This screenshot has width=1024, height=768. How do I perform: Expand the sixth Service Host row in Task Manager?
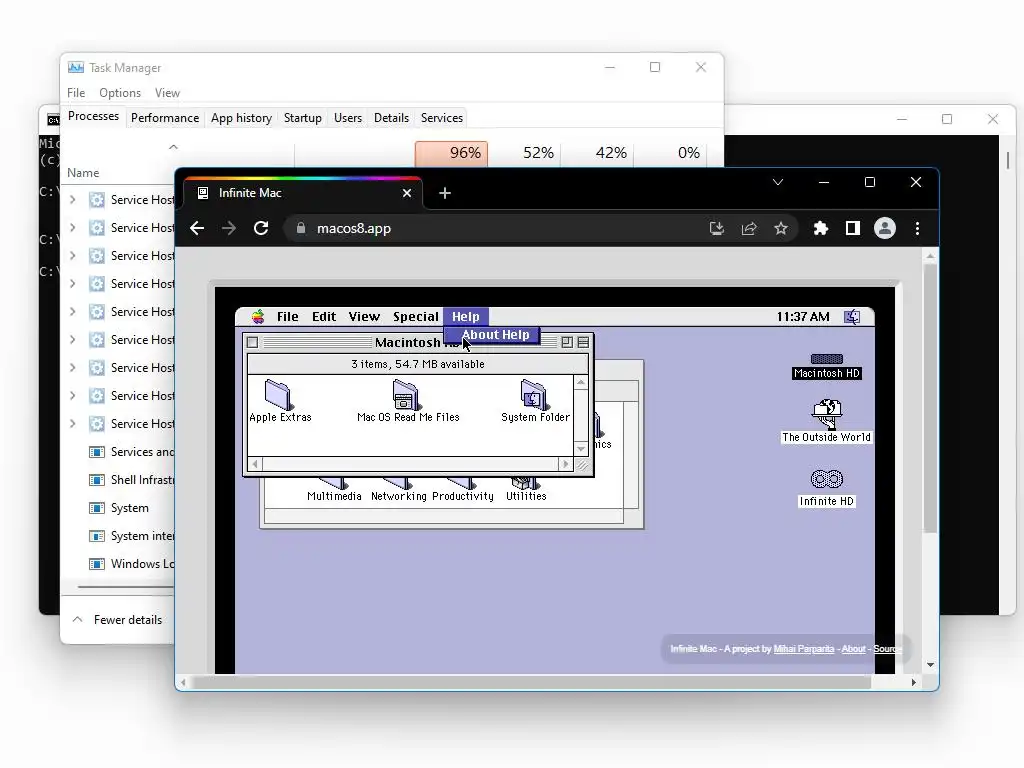tap(72, 340)
